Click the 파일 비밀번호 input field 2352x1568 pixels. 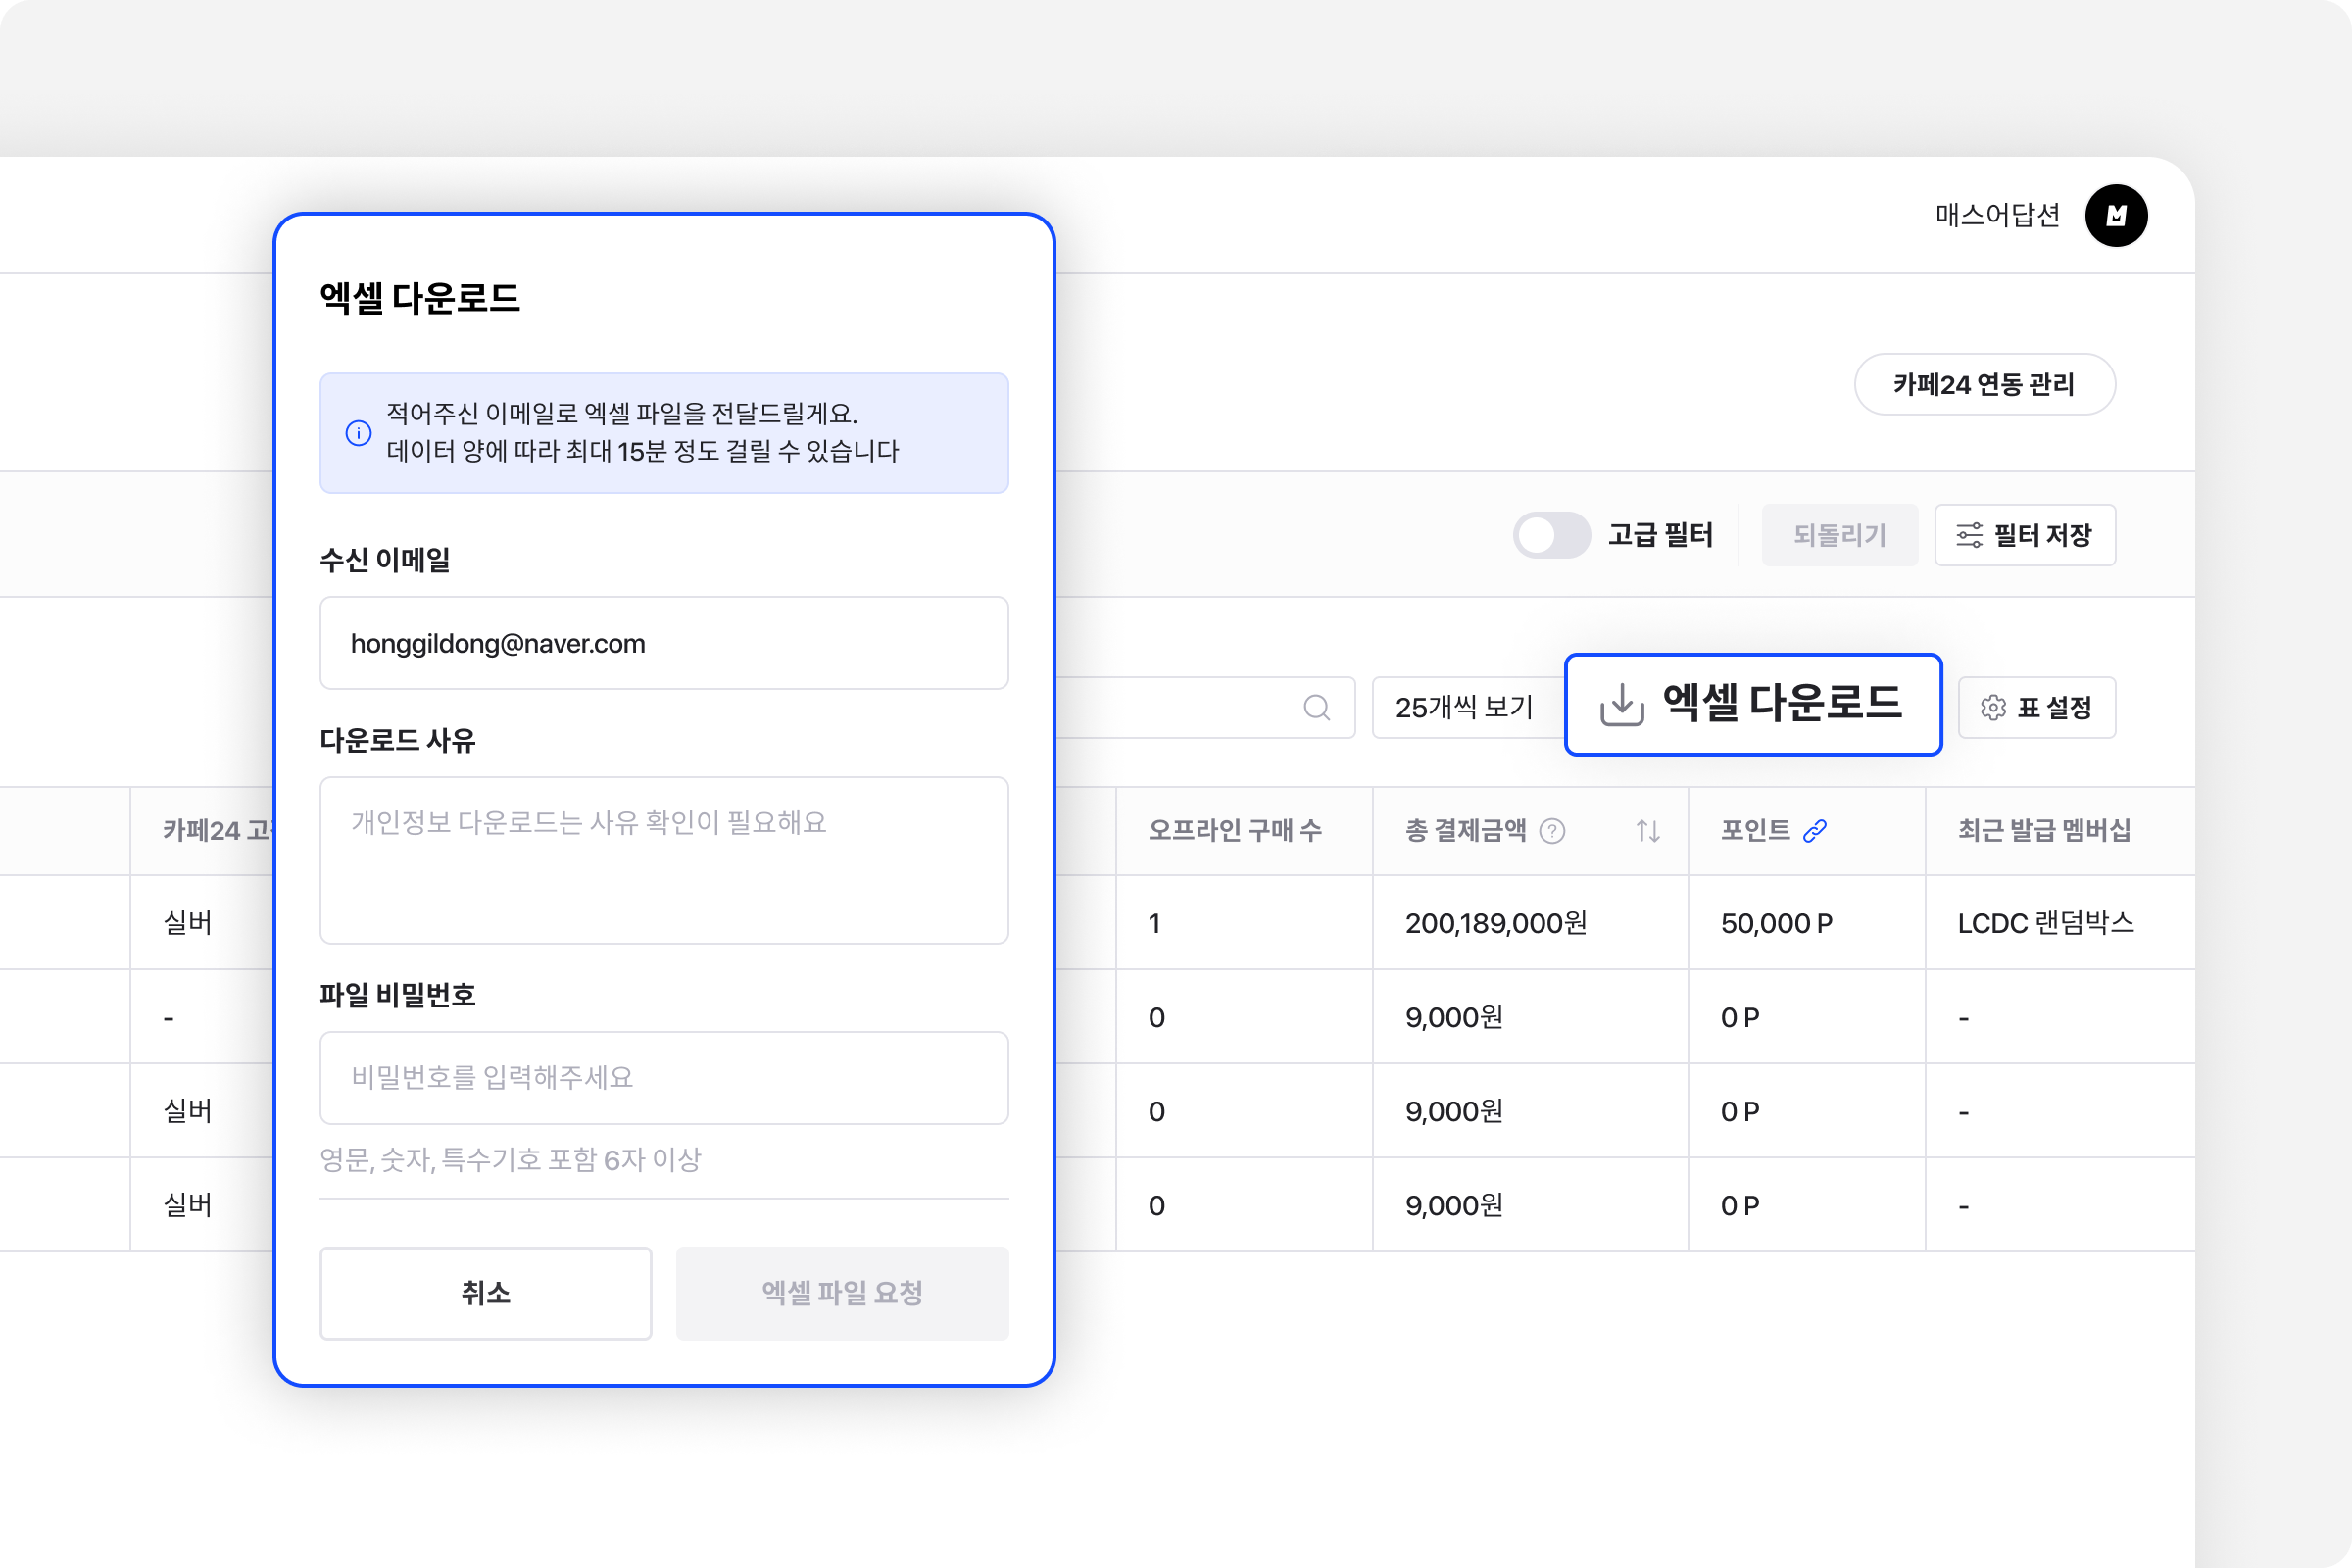tap(664, 1078)
